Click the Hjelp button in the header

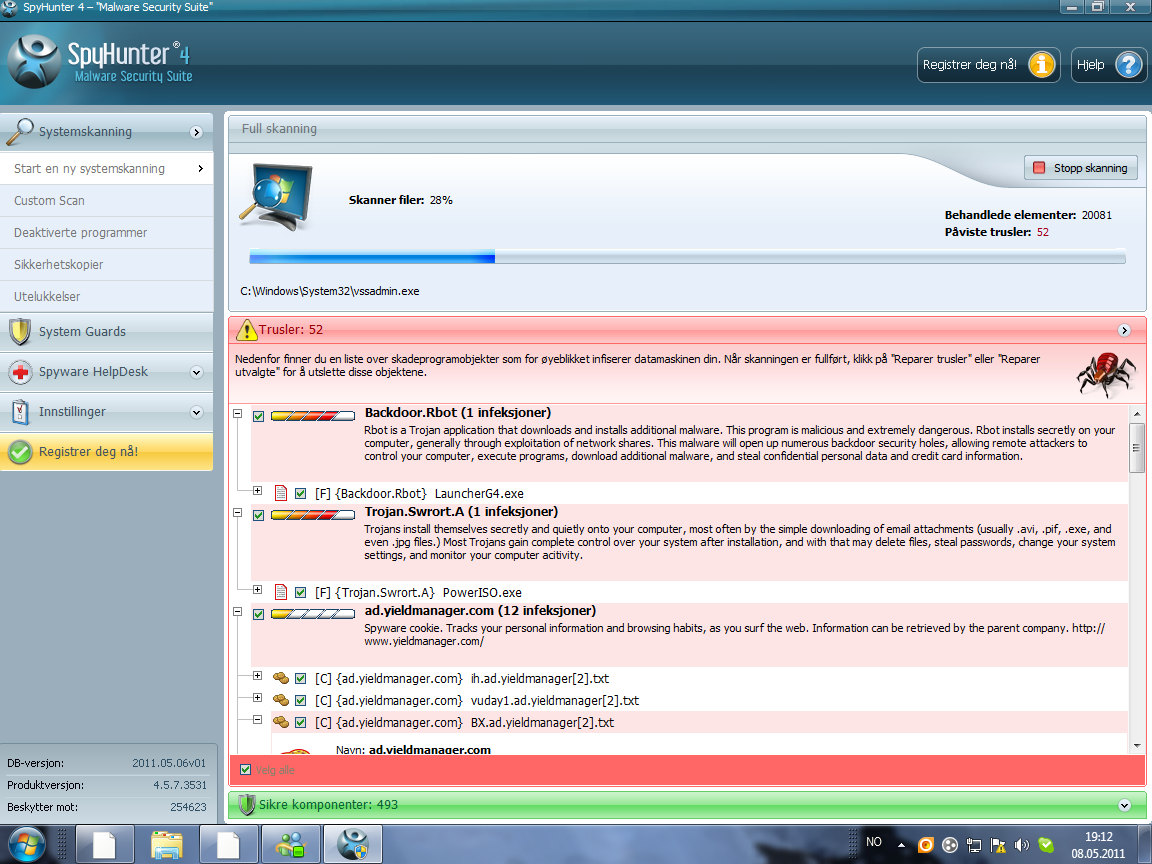[1109, 65]
